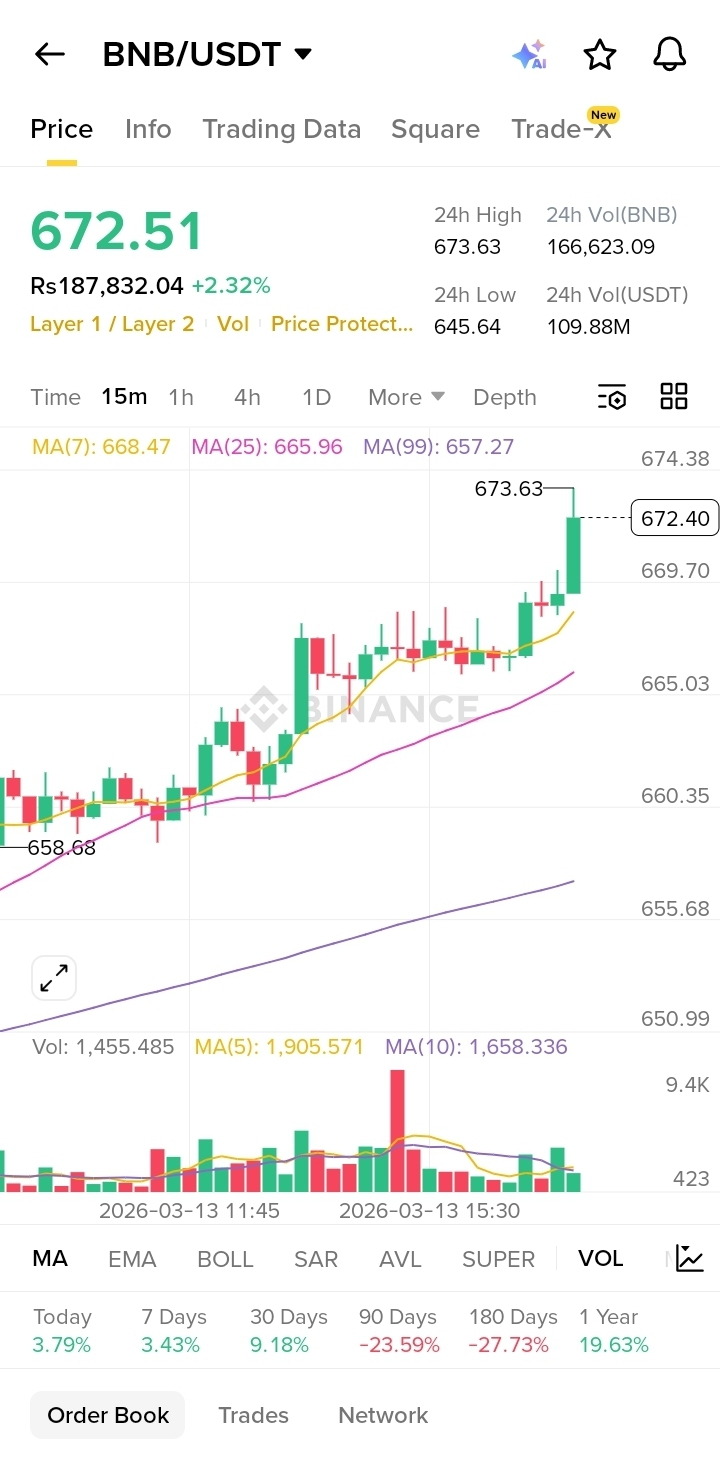This screenshot has width=720, height=1469.
Task: Select the 1h chart interval
Action: pyautogui.click(x=181, y=397)
